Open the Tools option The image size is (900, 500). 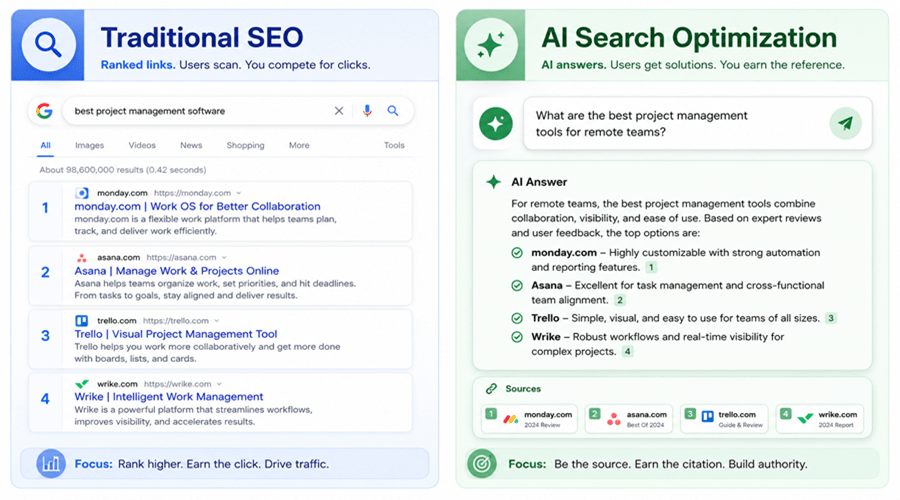pos(394,145)
